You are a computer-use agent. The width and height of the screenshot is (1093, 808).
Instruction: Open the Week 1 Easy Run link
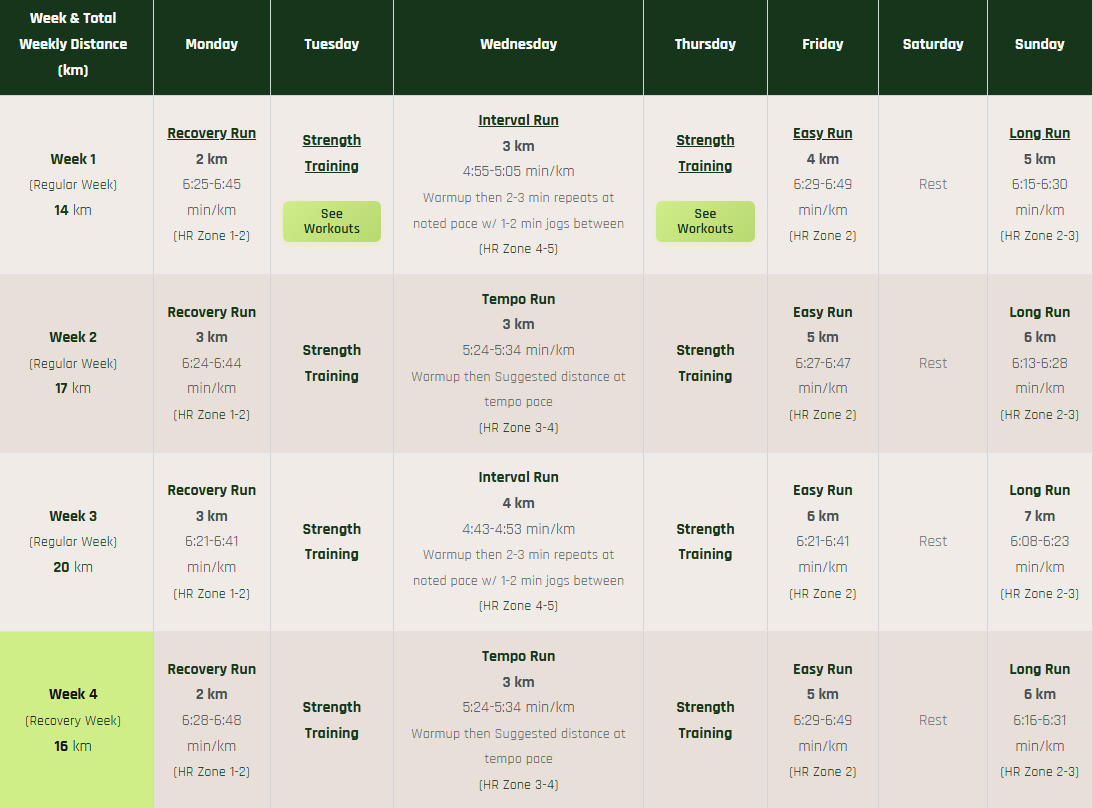(822, 132)
